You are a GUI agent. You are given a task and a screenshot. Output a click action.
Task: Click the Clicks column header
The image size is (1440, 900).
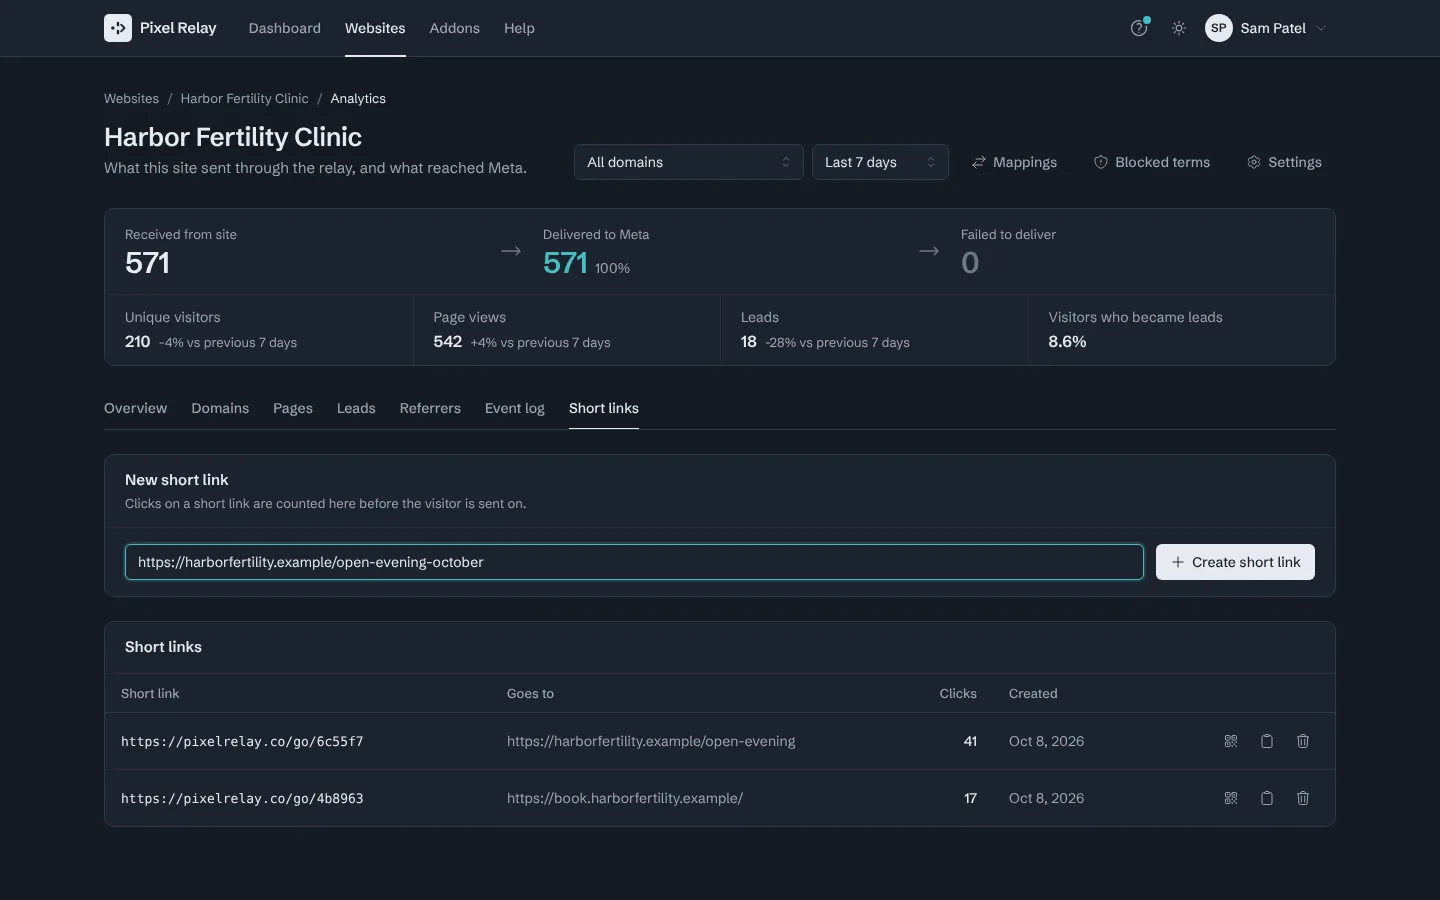click(x=958, y=693)
